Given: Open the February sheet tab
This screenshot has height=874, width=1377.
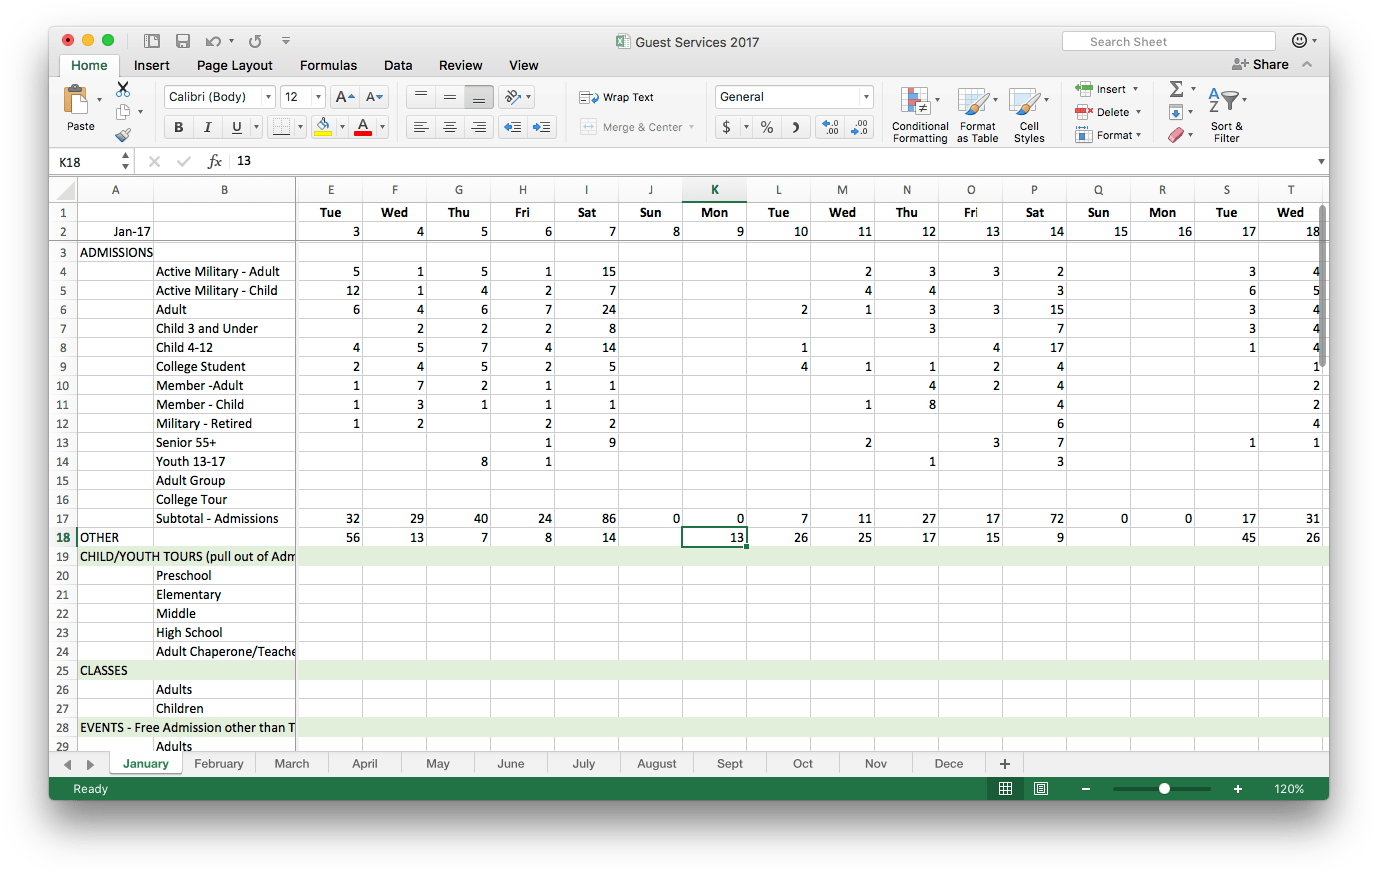Looking at the screenshot, I should [219, 763].
